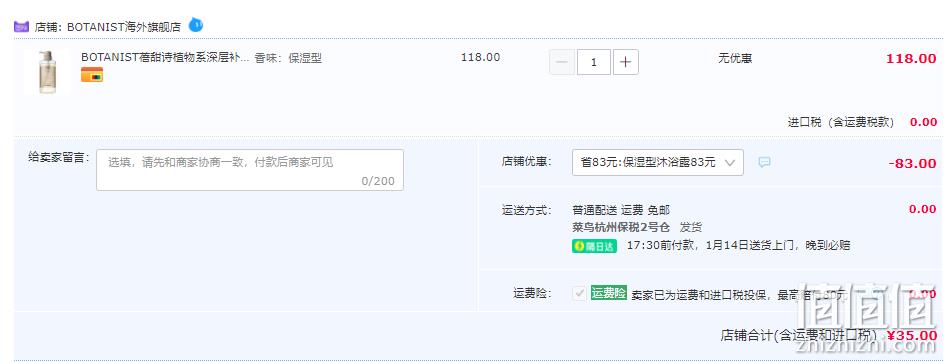Click the credit card payment icon
The height and width of the screenshot is (362, 945).
(92, 75)
